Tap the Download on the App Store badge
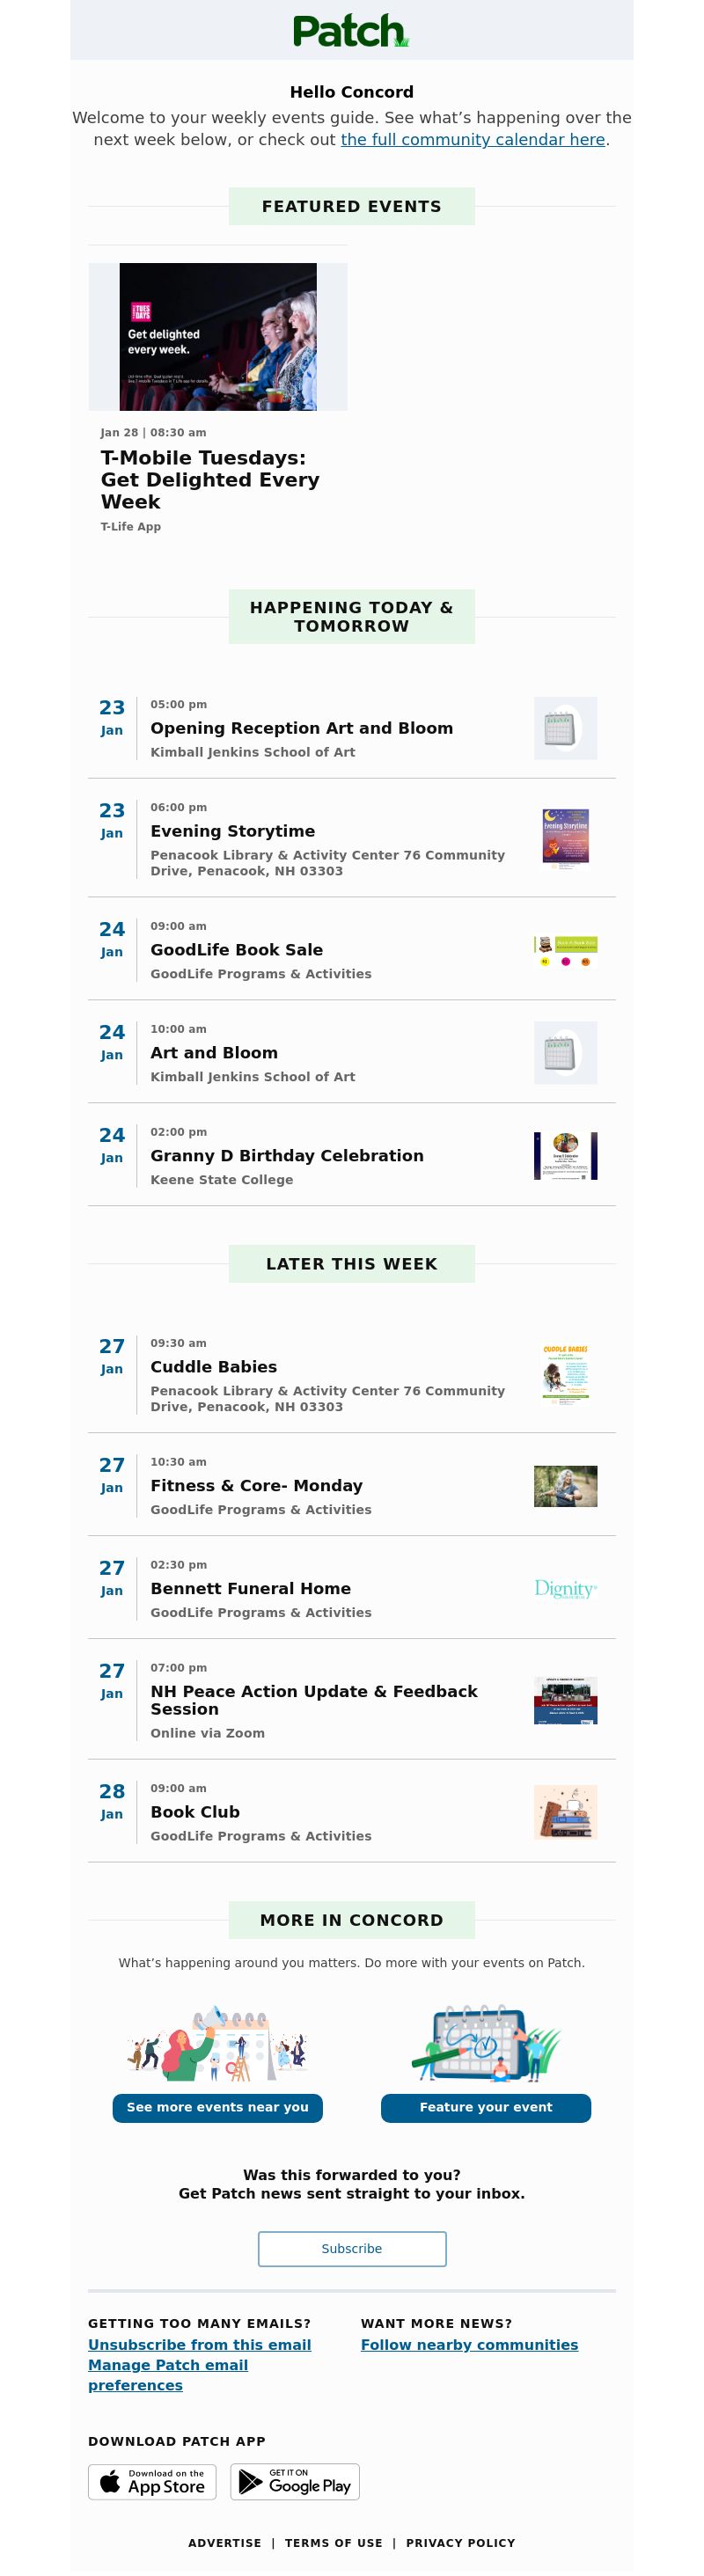The width and height of the screenshot is (704, 2576). tap(152, 2482)
